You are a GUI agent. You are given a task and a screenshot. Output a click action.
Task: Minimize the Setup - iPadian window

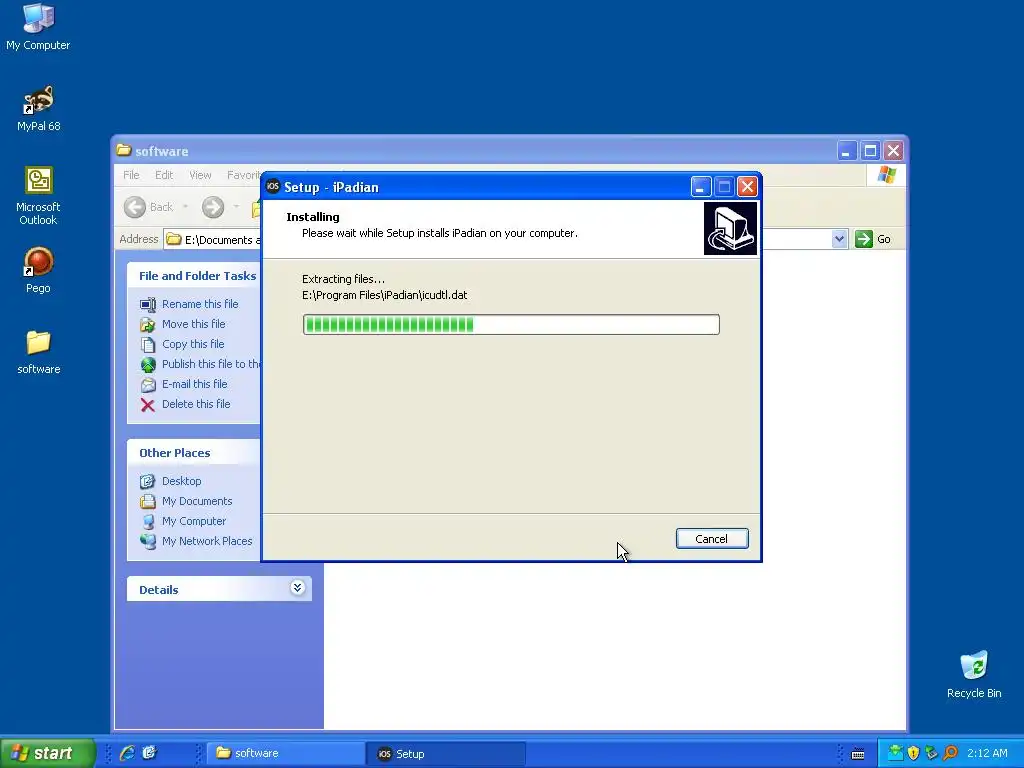click(x=701, y=187)
